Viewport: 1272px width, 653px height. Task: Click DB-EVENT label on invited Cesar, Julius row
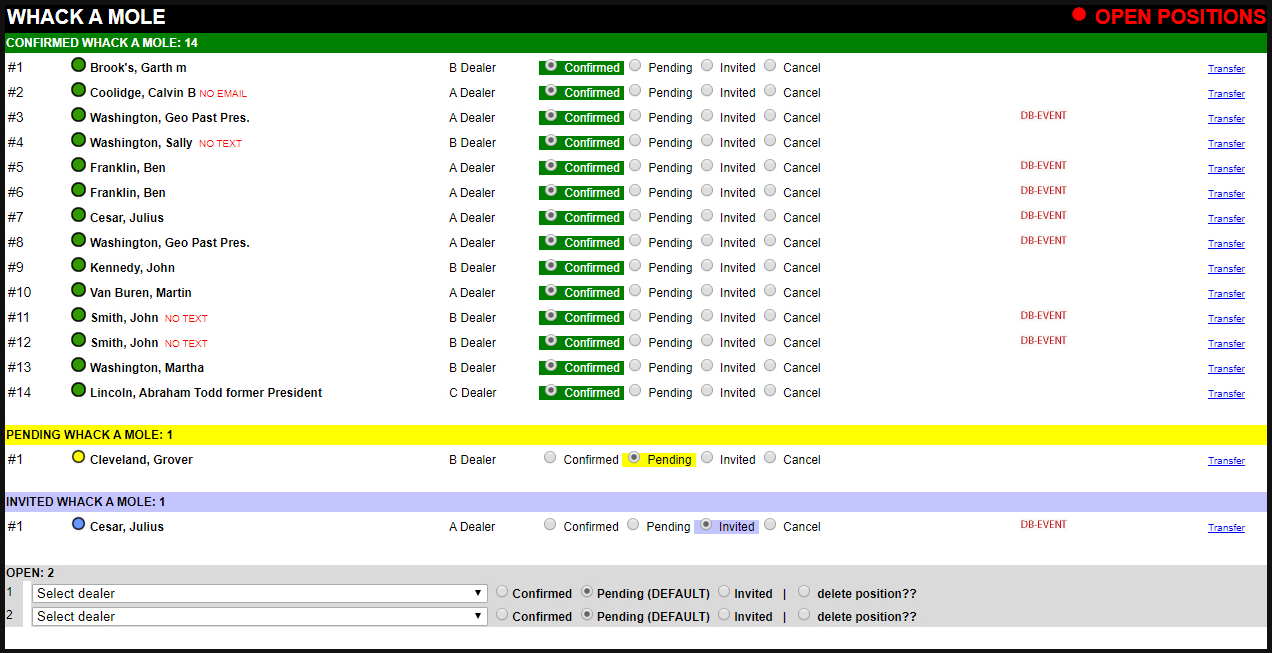1043,525
